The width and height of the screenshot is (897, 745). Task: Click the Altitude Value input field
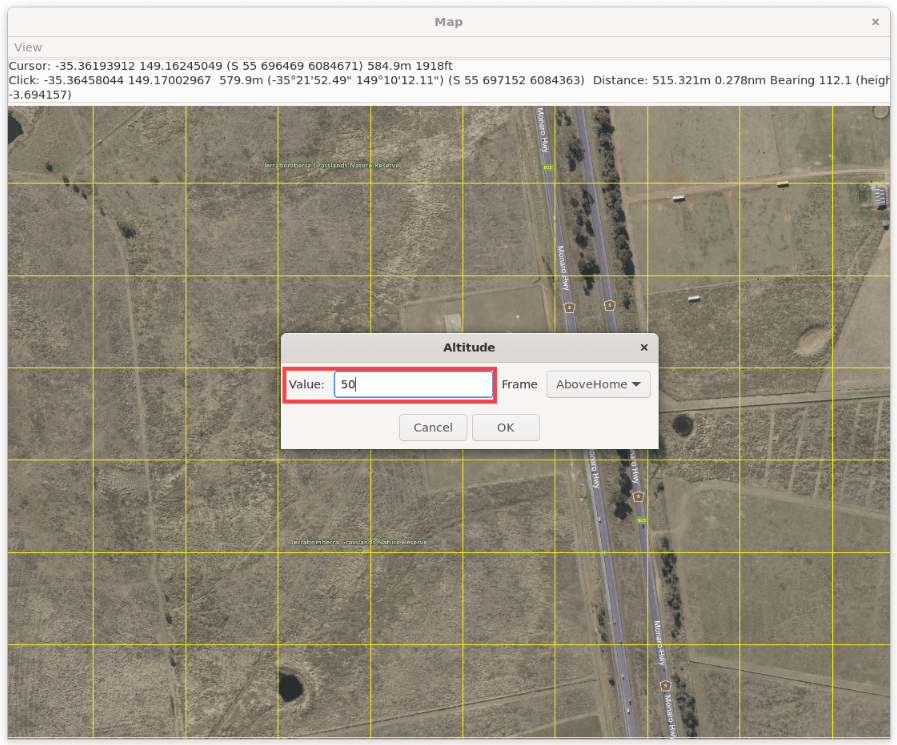413,385
